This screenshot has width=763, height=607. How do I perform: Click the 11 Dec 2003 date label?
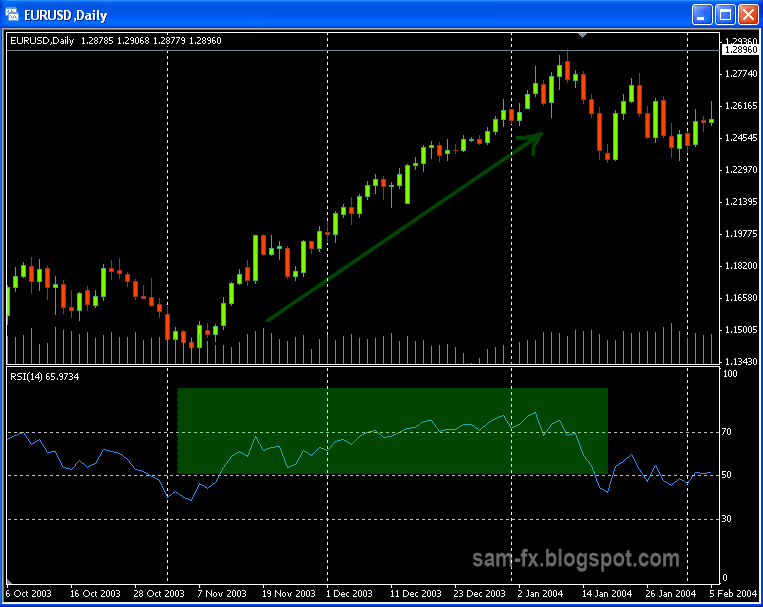click(416, 593)
